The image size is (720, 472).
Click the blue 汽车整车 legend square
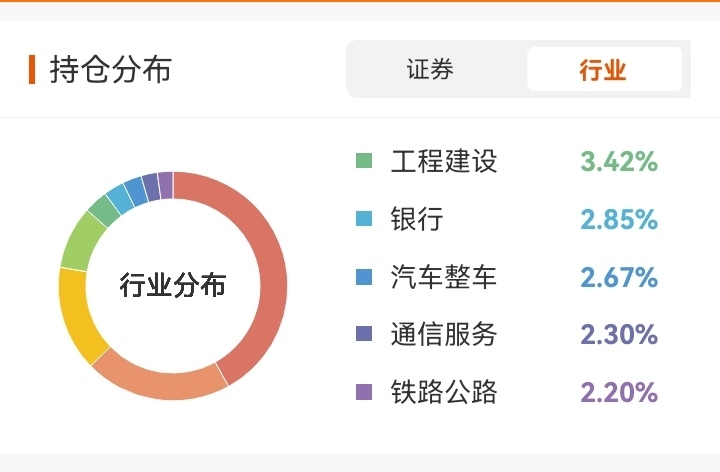(x=364, y=276)
